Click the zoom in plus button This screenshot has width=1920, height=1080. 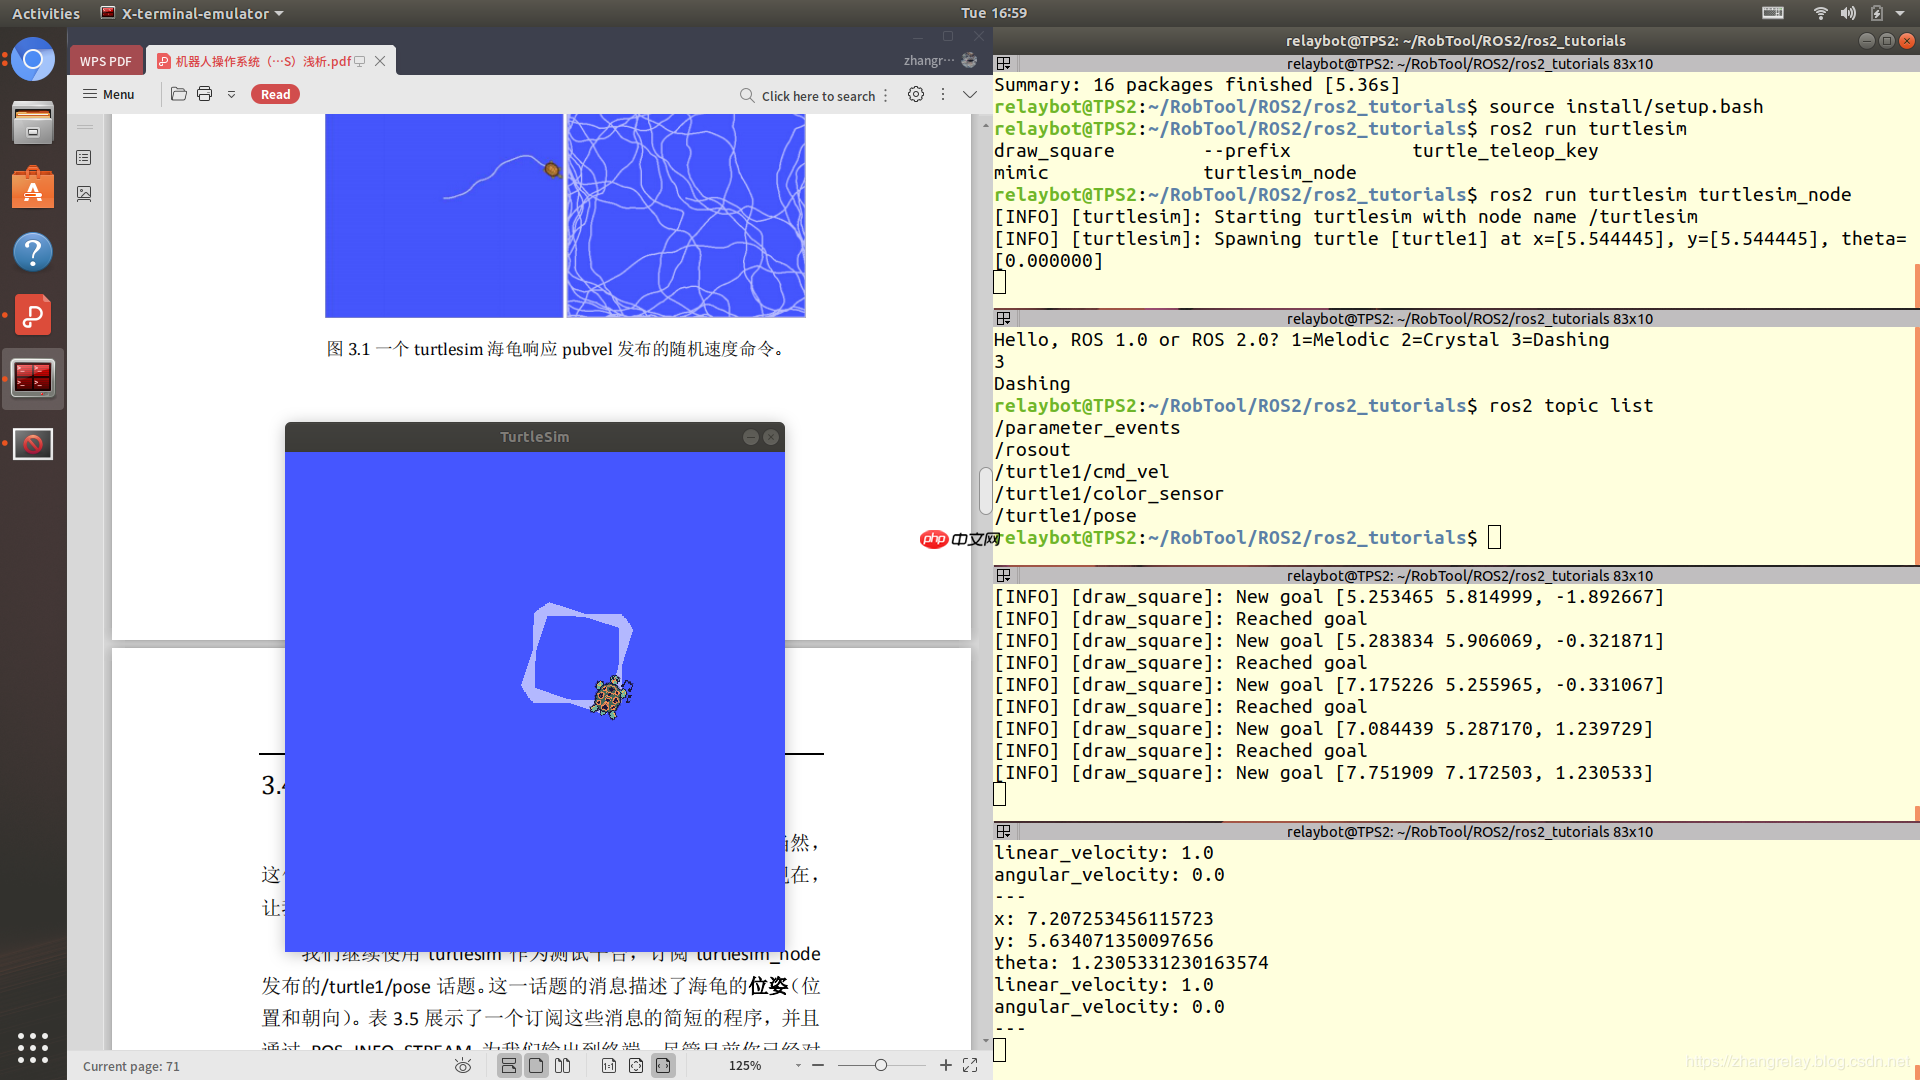(946, 1066)
